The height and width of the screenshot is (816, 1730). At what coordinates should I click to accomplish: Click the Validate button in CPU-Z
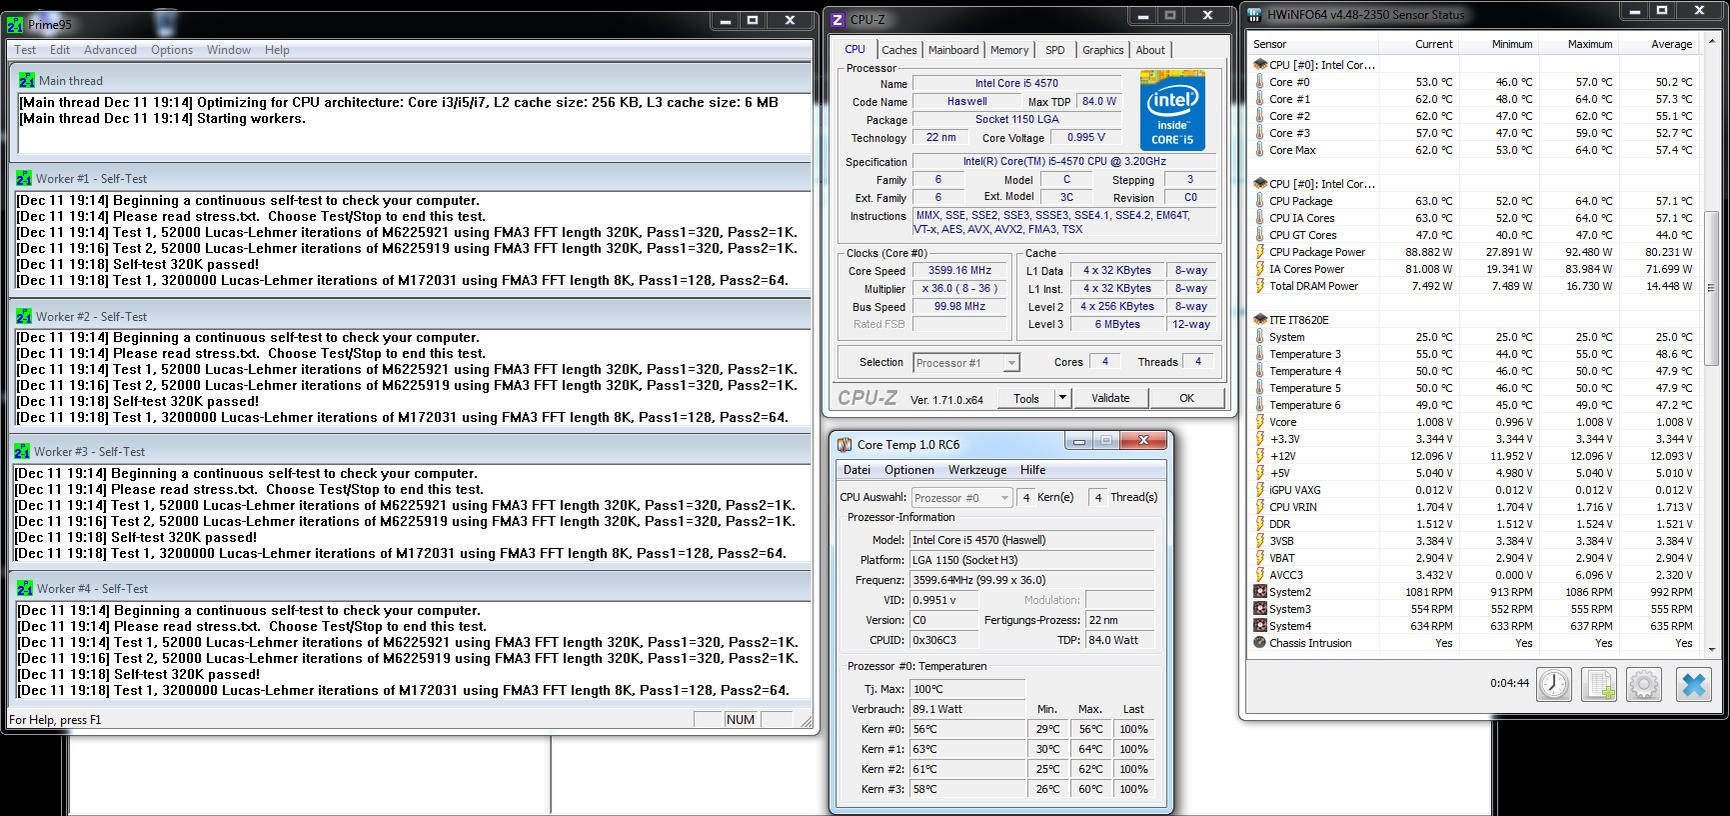(1110, 398)
